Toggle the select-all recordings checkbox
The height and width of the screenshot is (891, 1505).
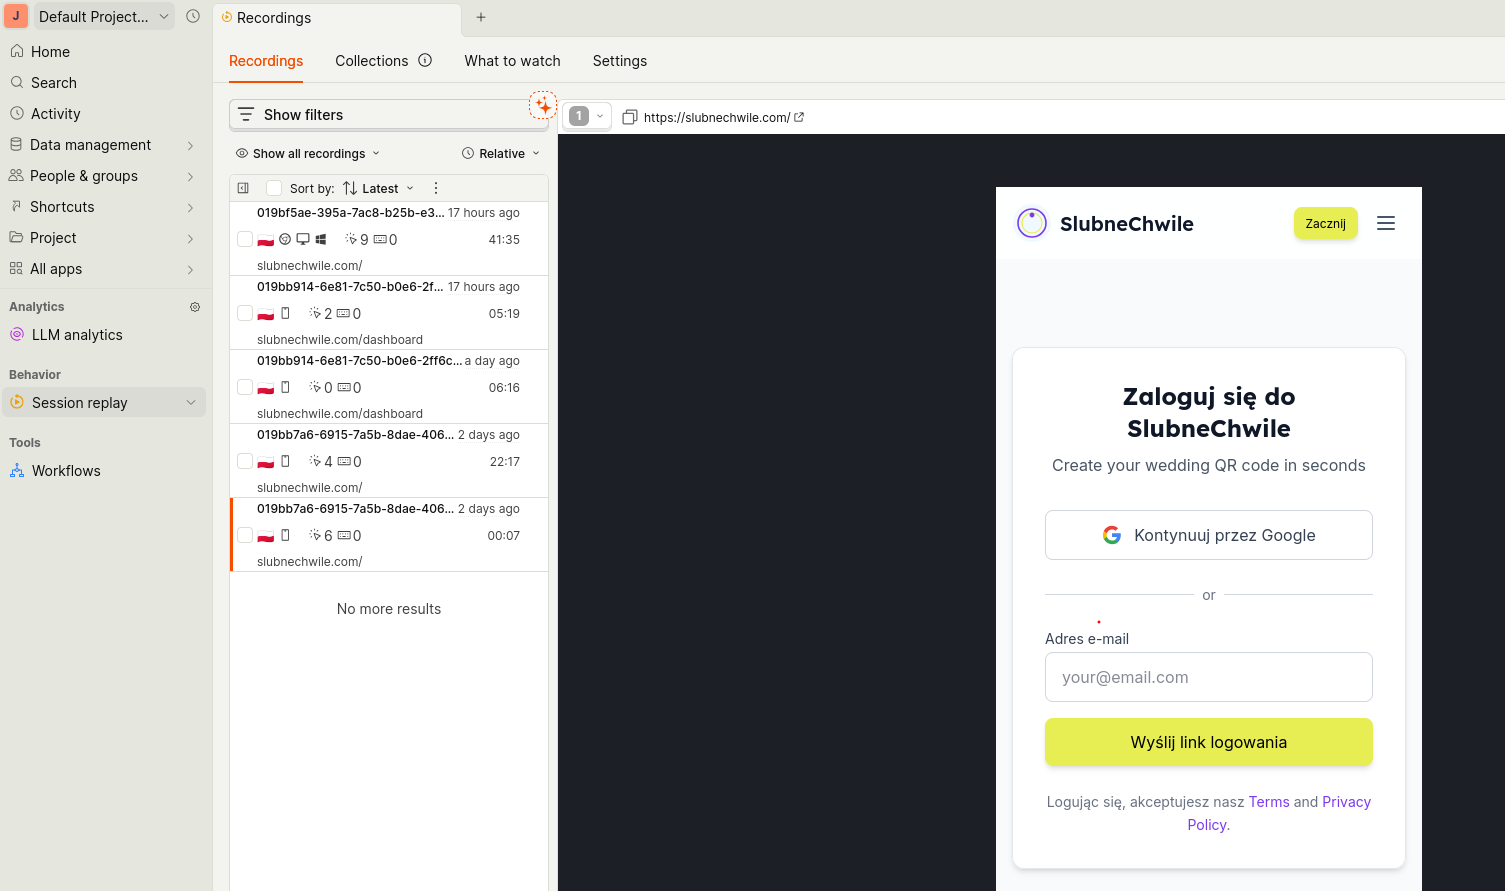click(274, 188)
